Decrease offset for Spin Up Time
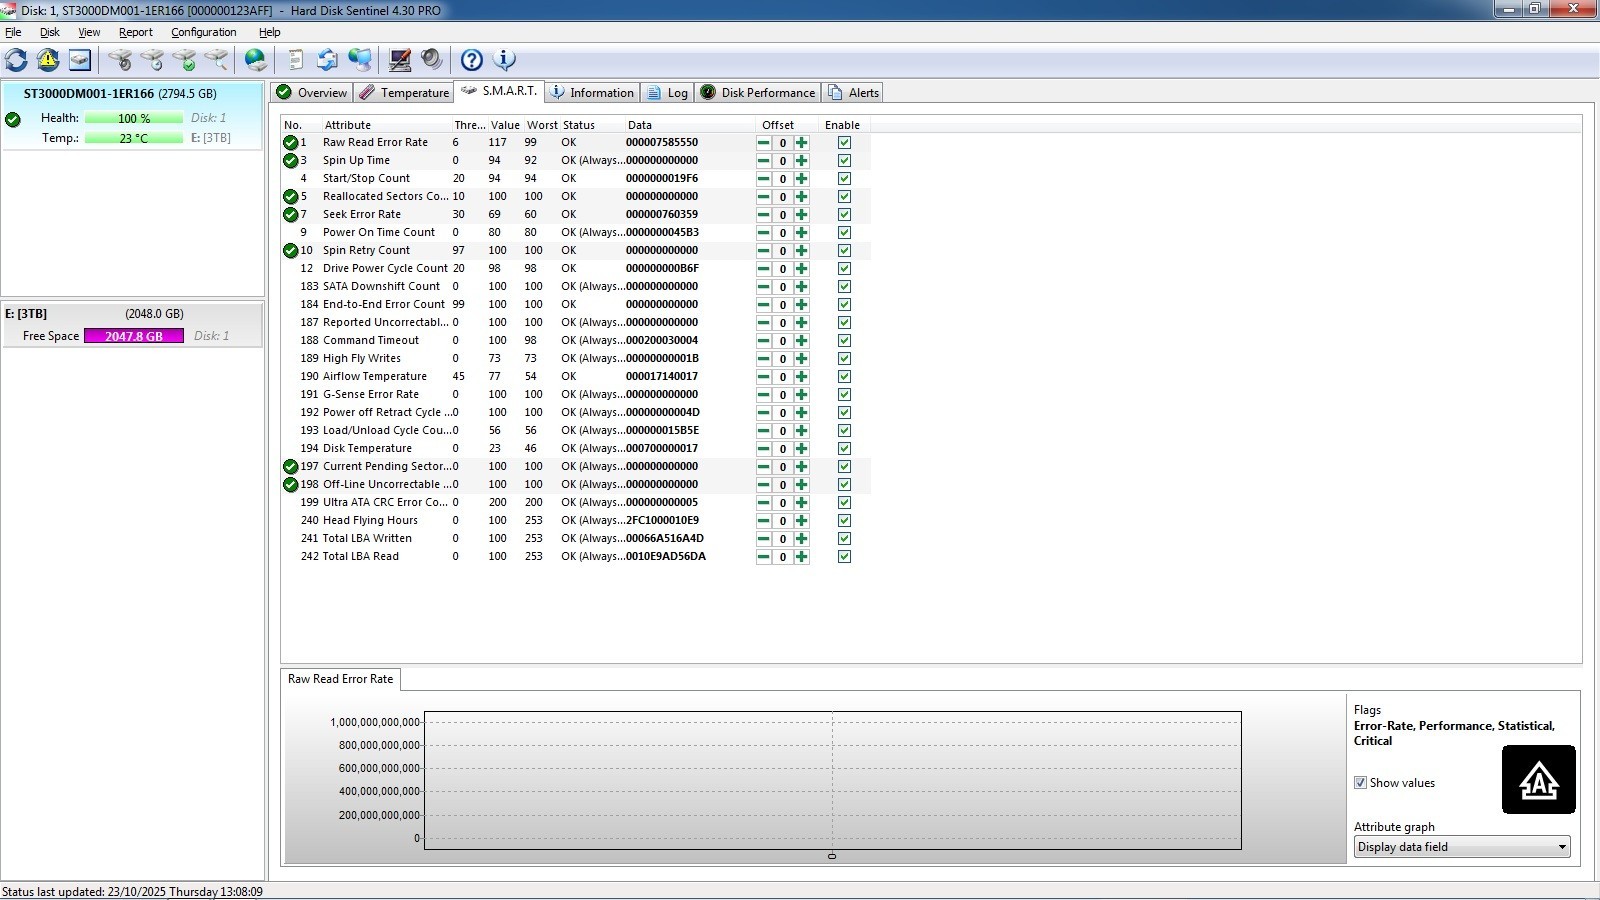1600x900 pixels. [764, 161]
